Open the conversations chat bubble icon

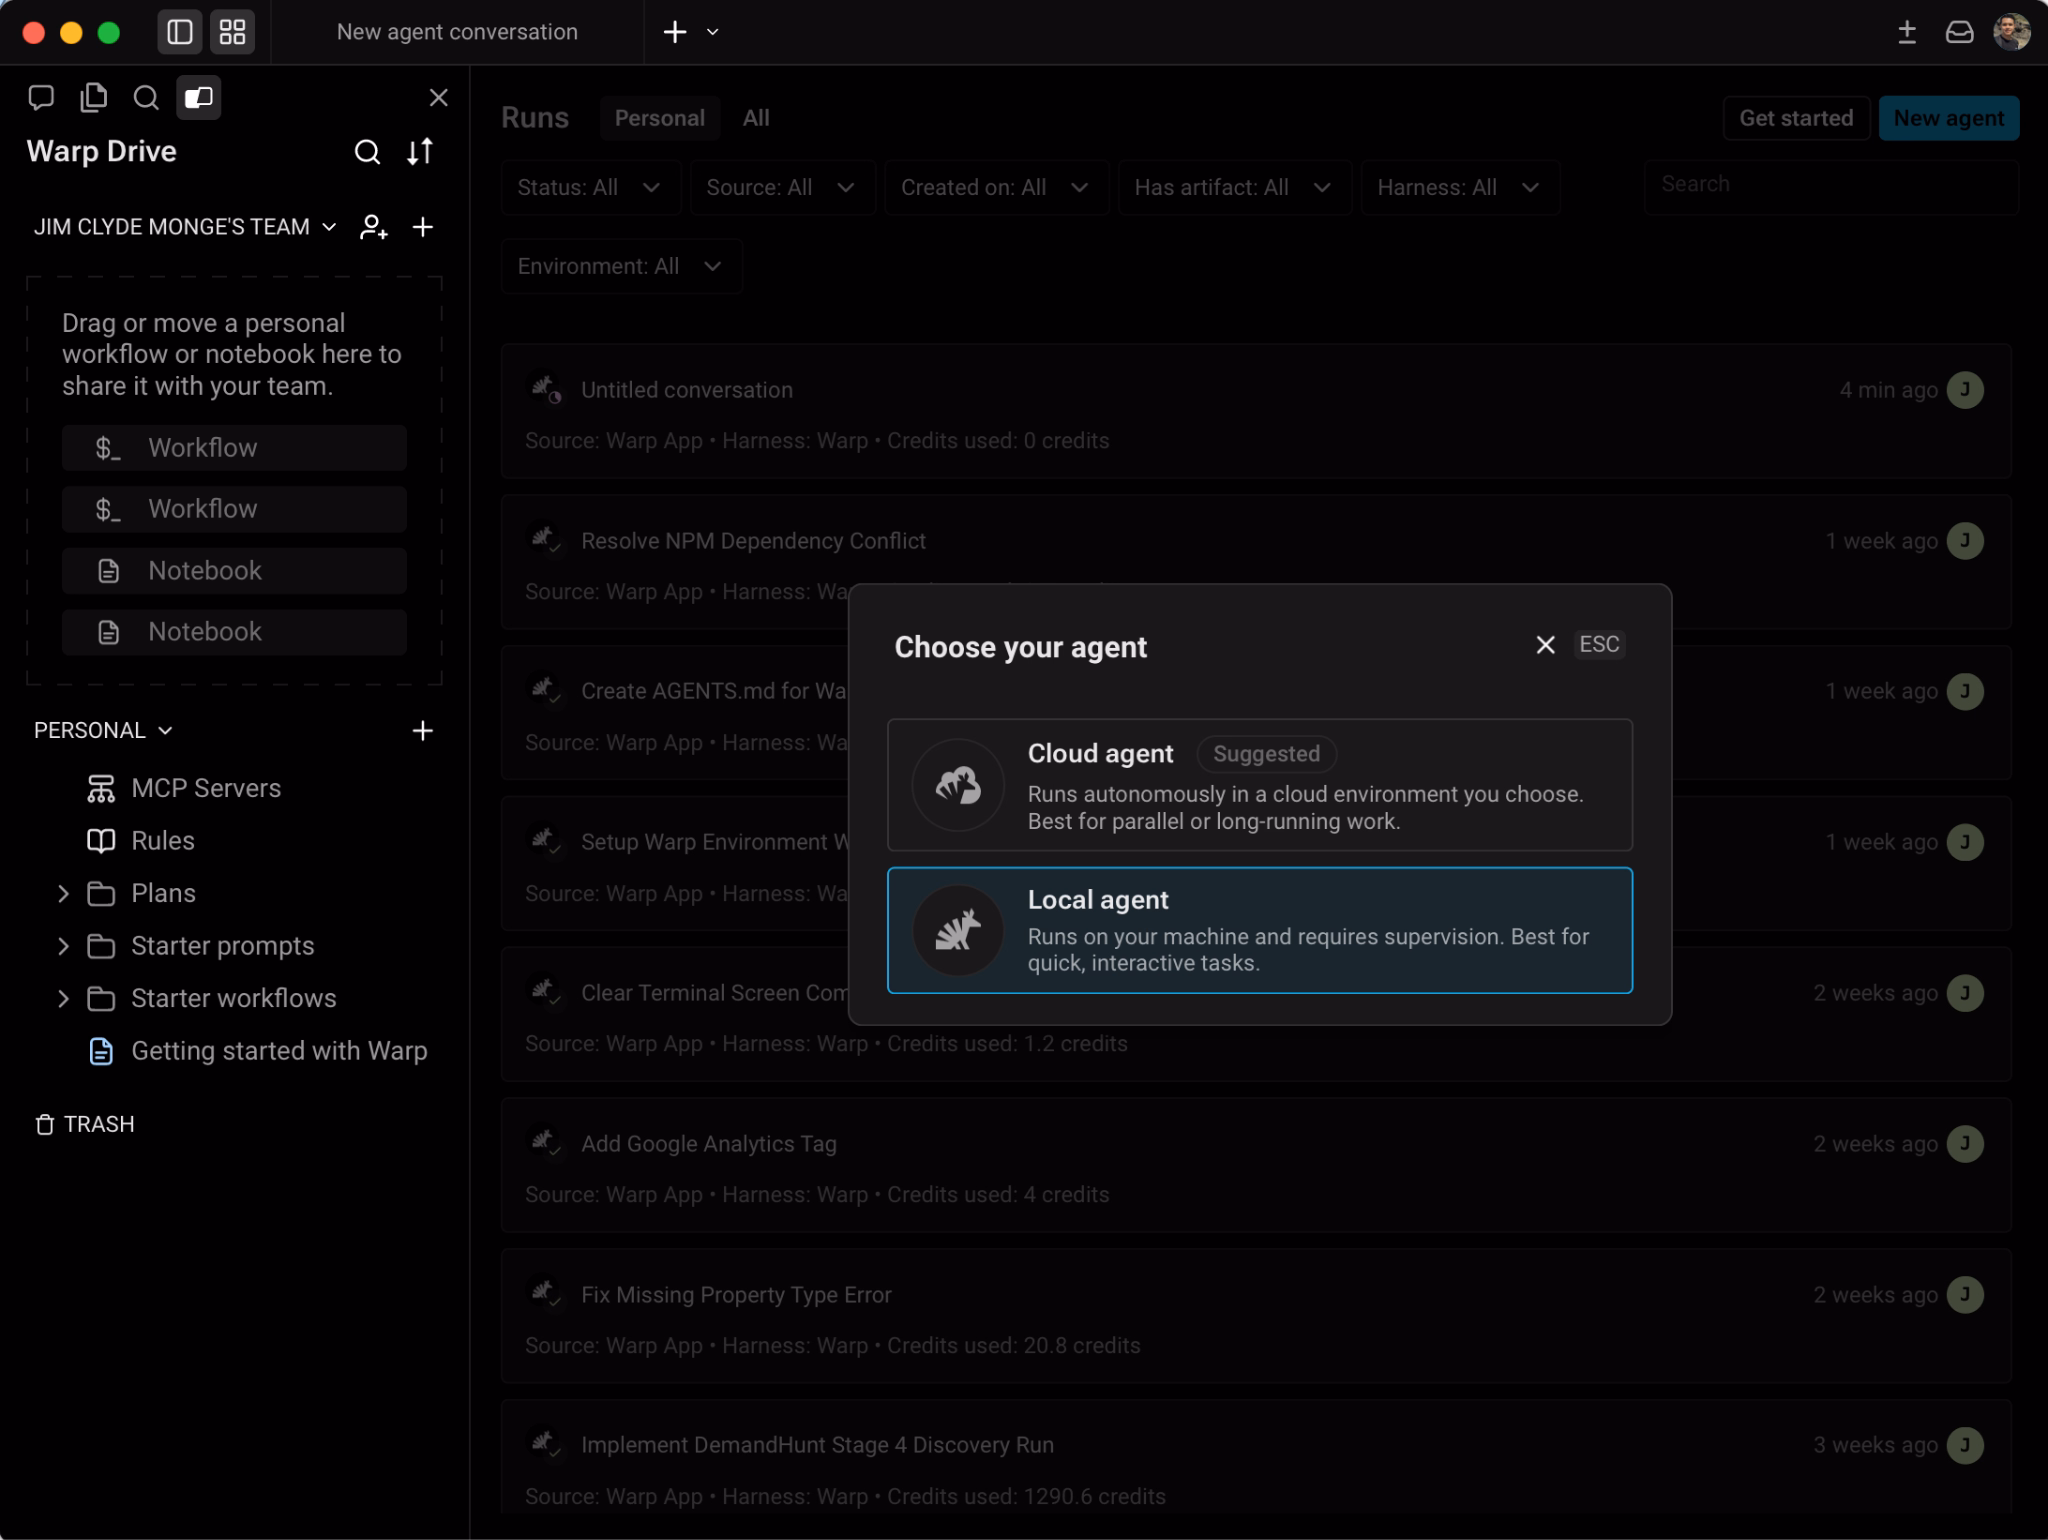41,97
